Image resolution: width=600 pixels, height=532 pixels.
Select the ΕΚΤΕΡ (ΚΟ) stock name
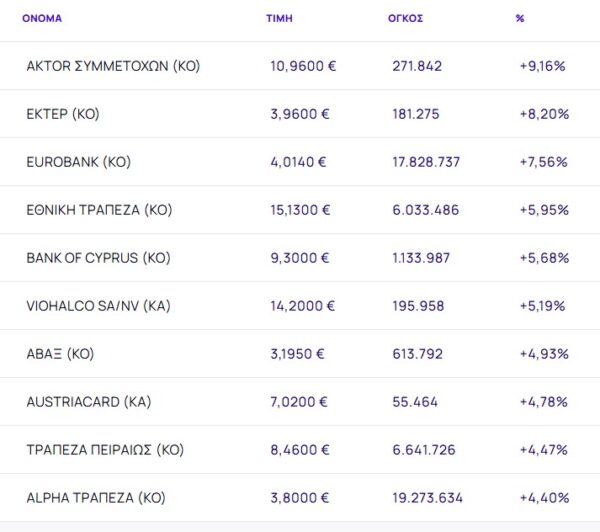[61, 114]
